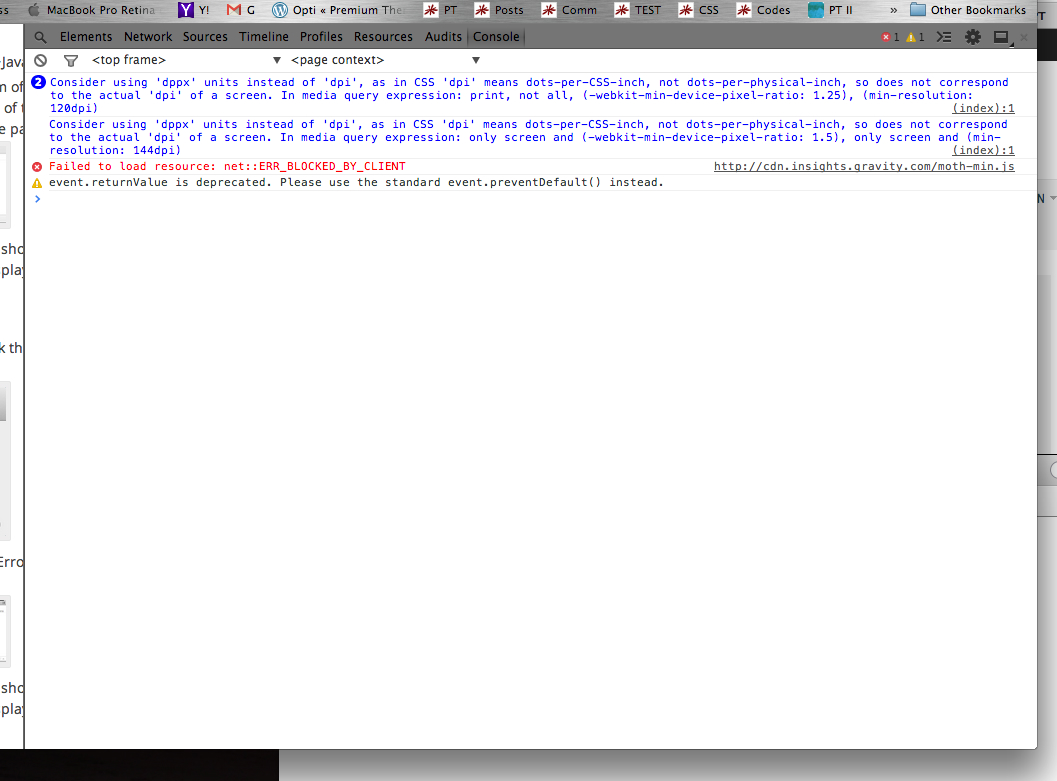Open the Other Bookmarks folder
Viewport: 1057px width, 781px height.
(967, 10)
